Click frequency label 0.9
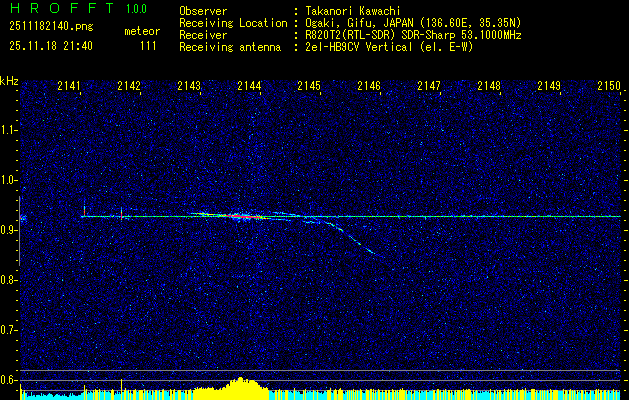629x400 pixels. pos(8,230)
